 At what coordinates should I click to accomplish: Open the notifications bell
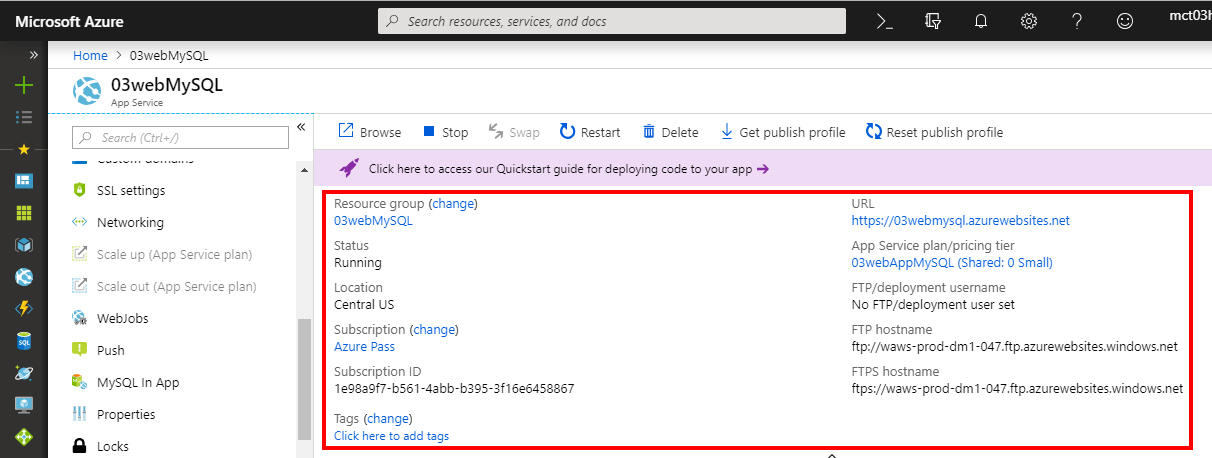coord(981,21)
